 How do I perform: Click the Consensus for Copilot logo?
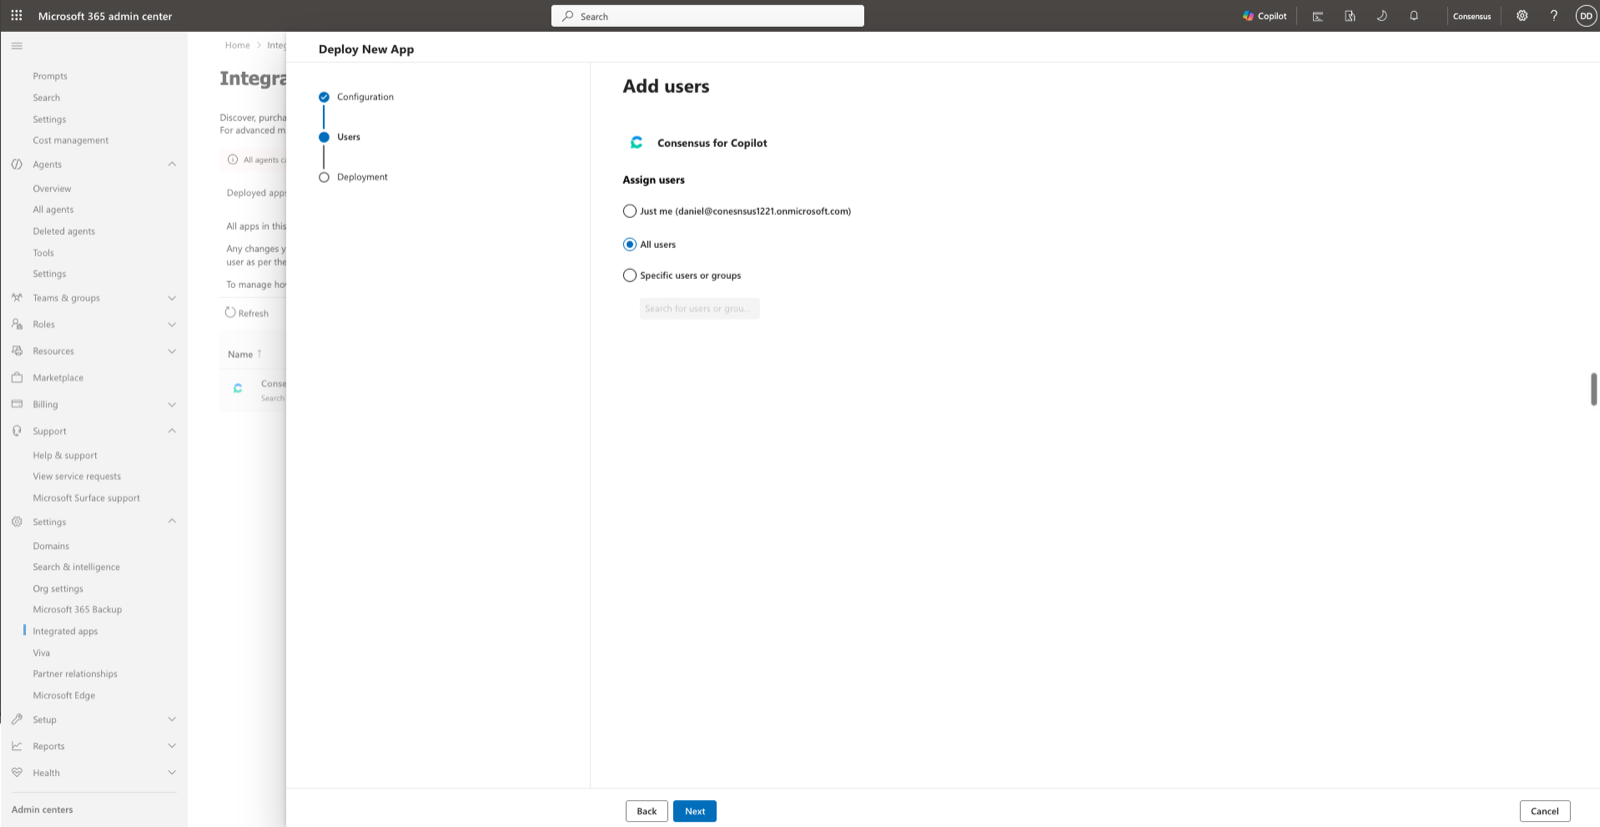[x=637, y=143]
